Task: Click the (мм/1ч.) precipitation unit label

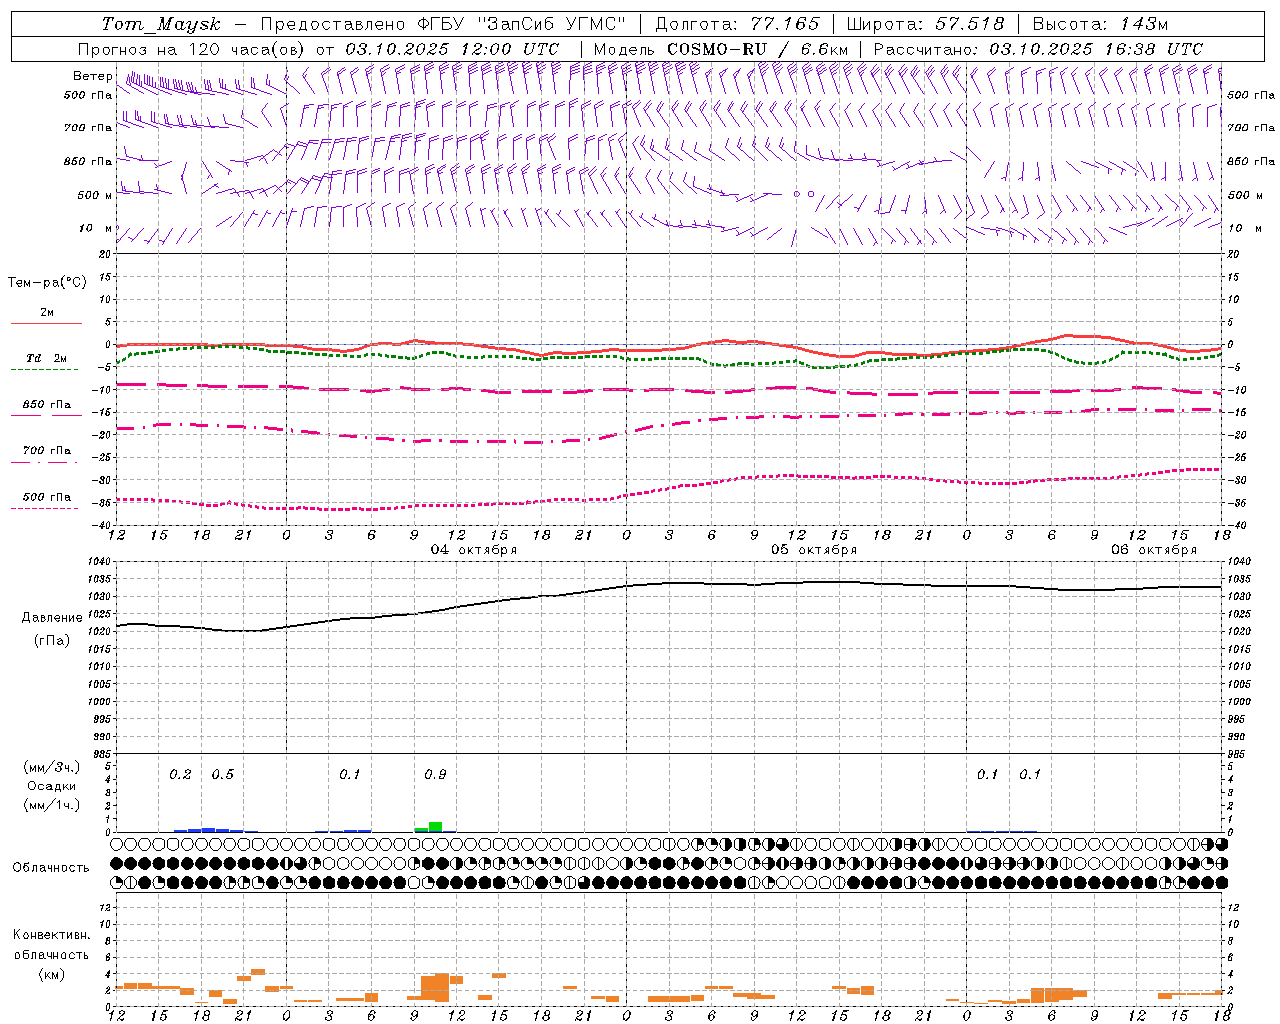Action: point(52,805)
